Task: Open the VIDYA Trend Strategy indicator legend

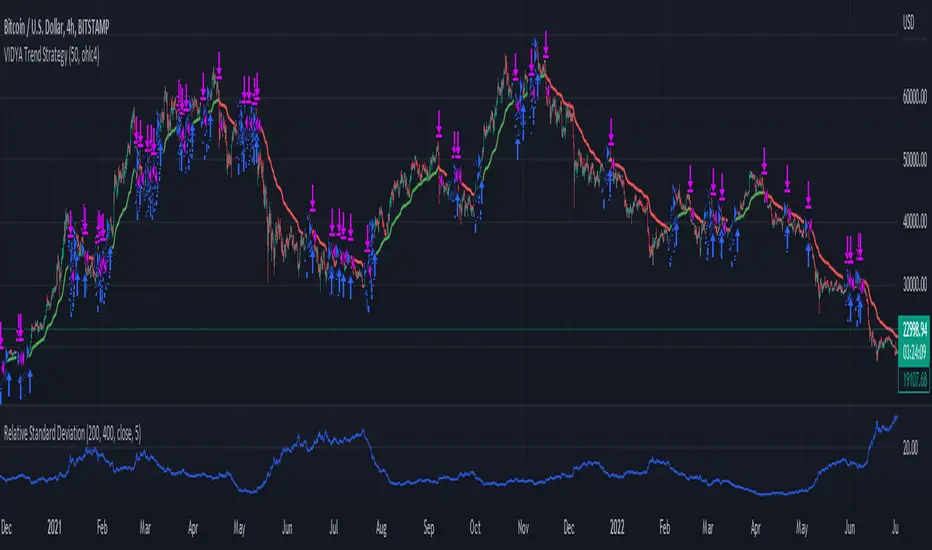Action: (52, 56)
